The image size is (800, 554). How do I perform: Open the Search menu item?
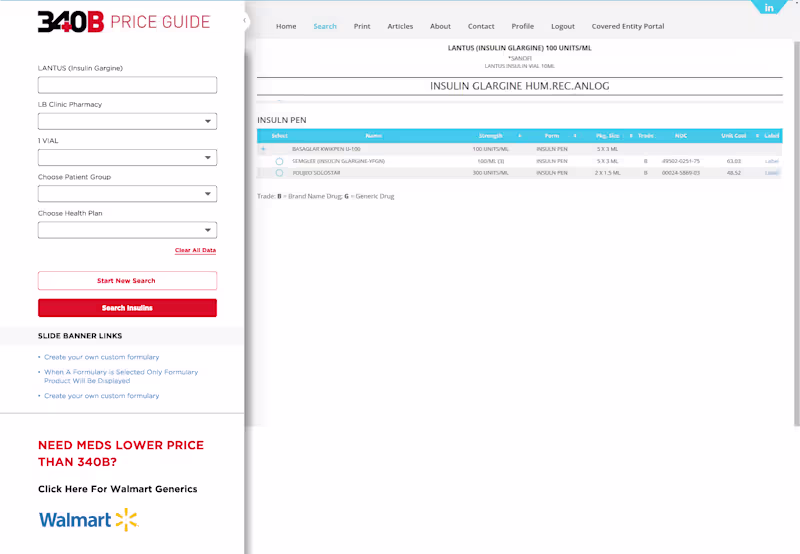(325, 26)
